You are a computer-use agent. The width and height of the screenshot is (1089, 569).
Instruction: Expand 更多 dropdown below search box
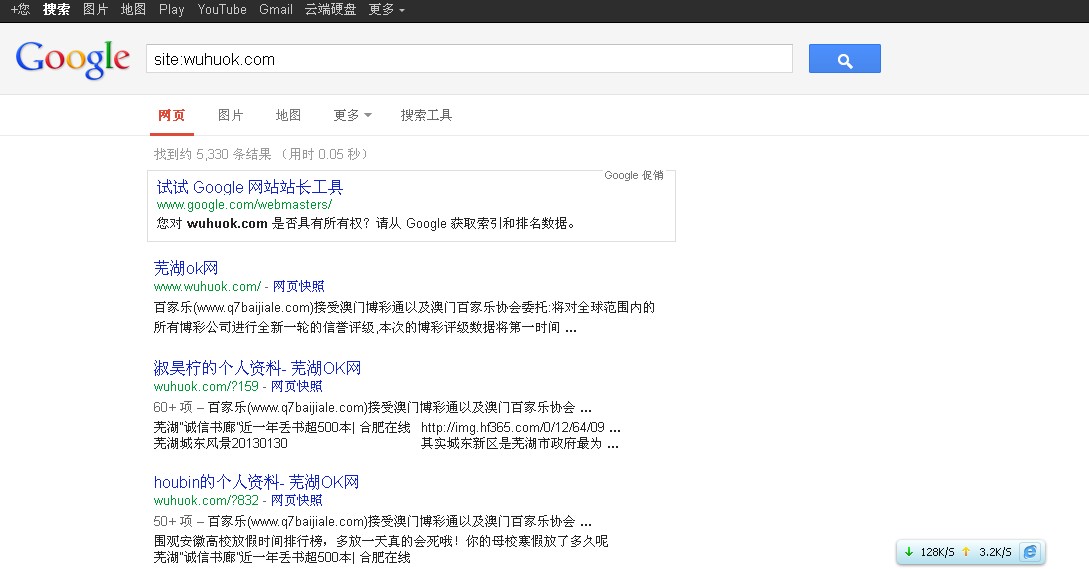(352, 115)
